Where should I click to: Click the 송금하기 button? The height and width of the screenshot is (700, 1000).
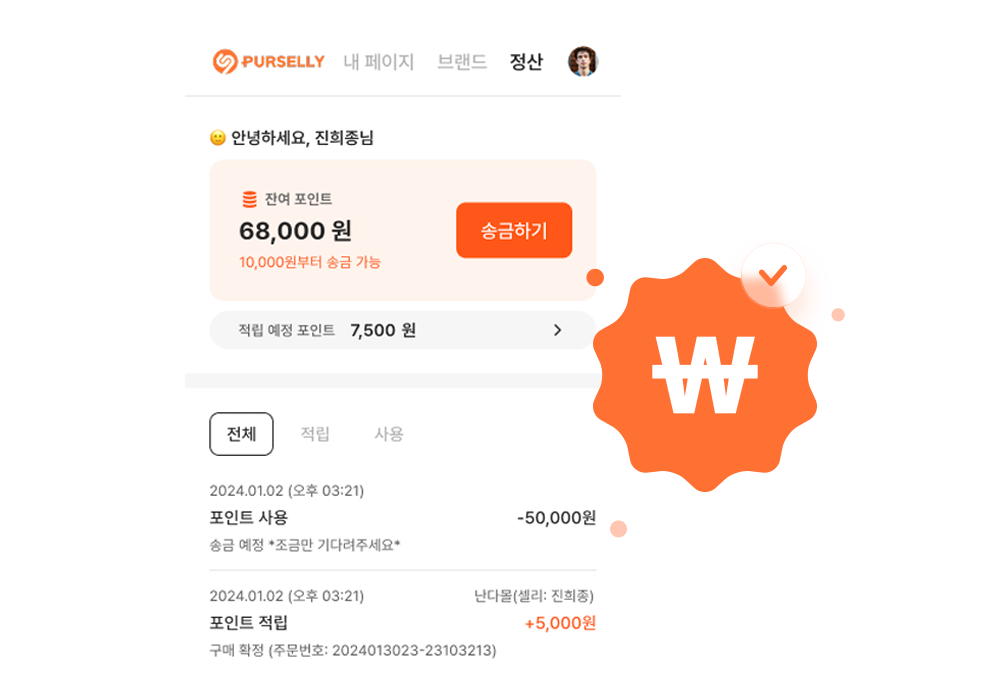[514, 230]
